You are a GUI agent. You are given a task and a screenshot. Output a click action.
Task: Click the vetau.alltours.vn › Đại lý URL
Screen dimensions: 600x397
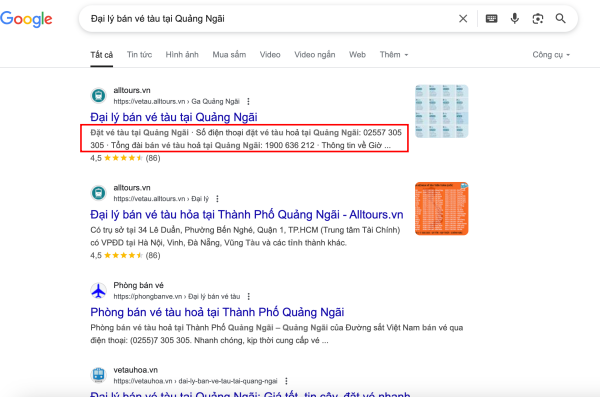pyautogui.click(x=161, y=199)
